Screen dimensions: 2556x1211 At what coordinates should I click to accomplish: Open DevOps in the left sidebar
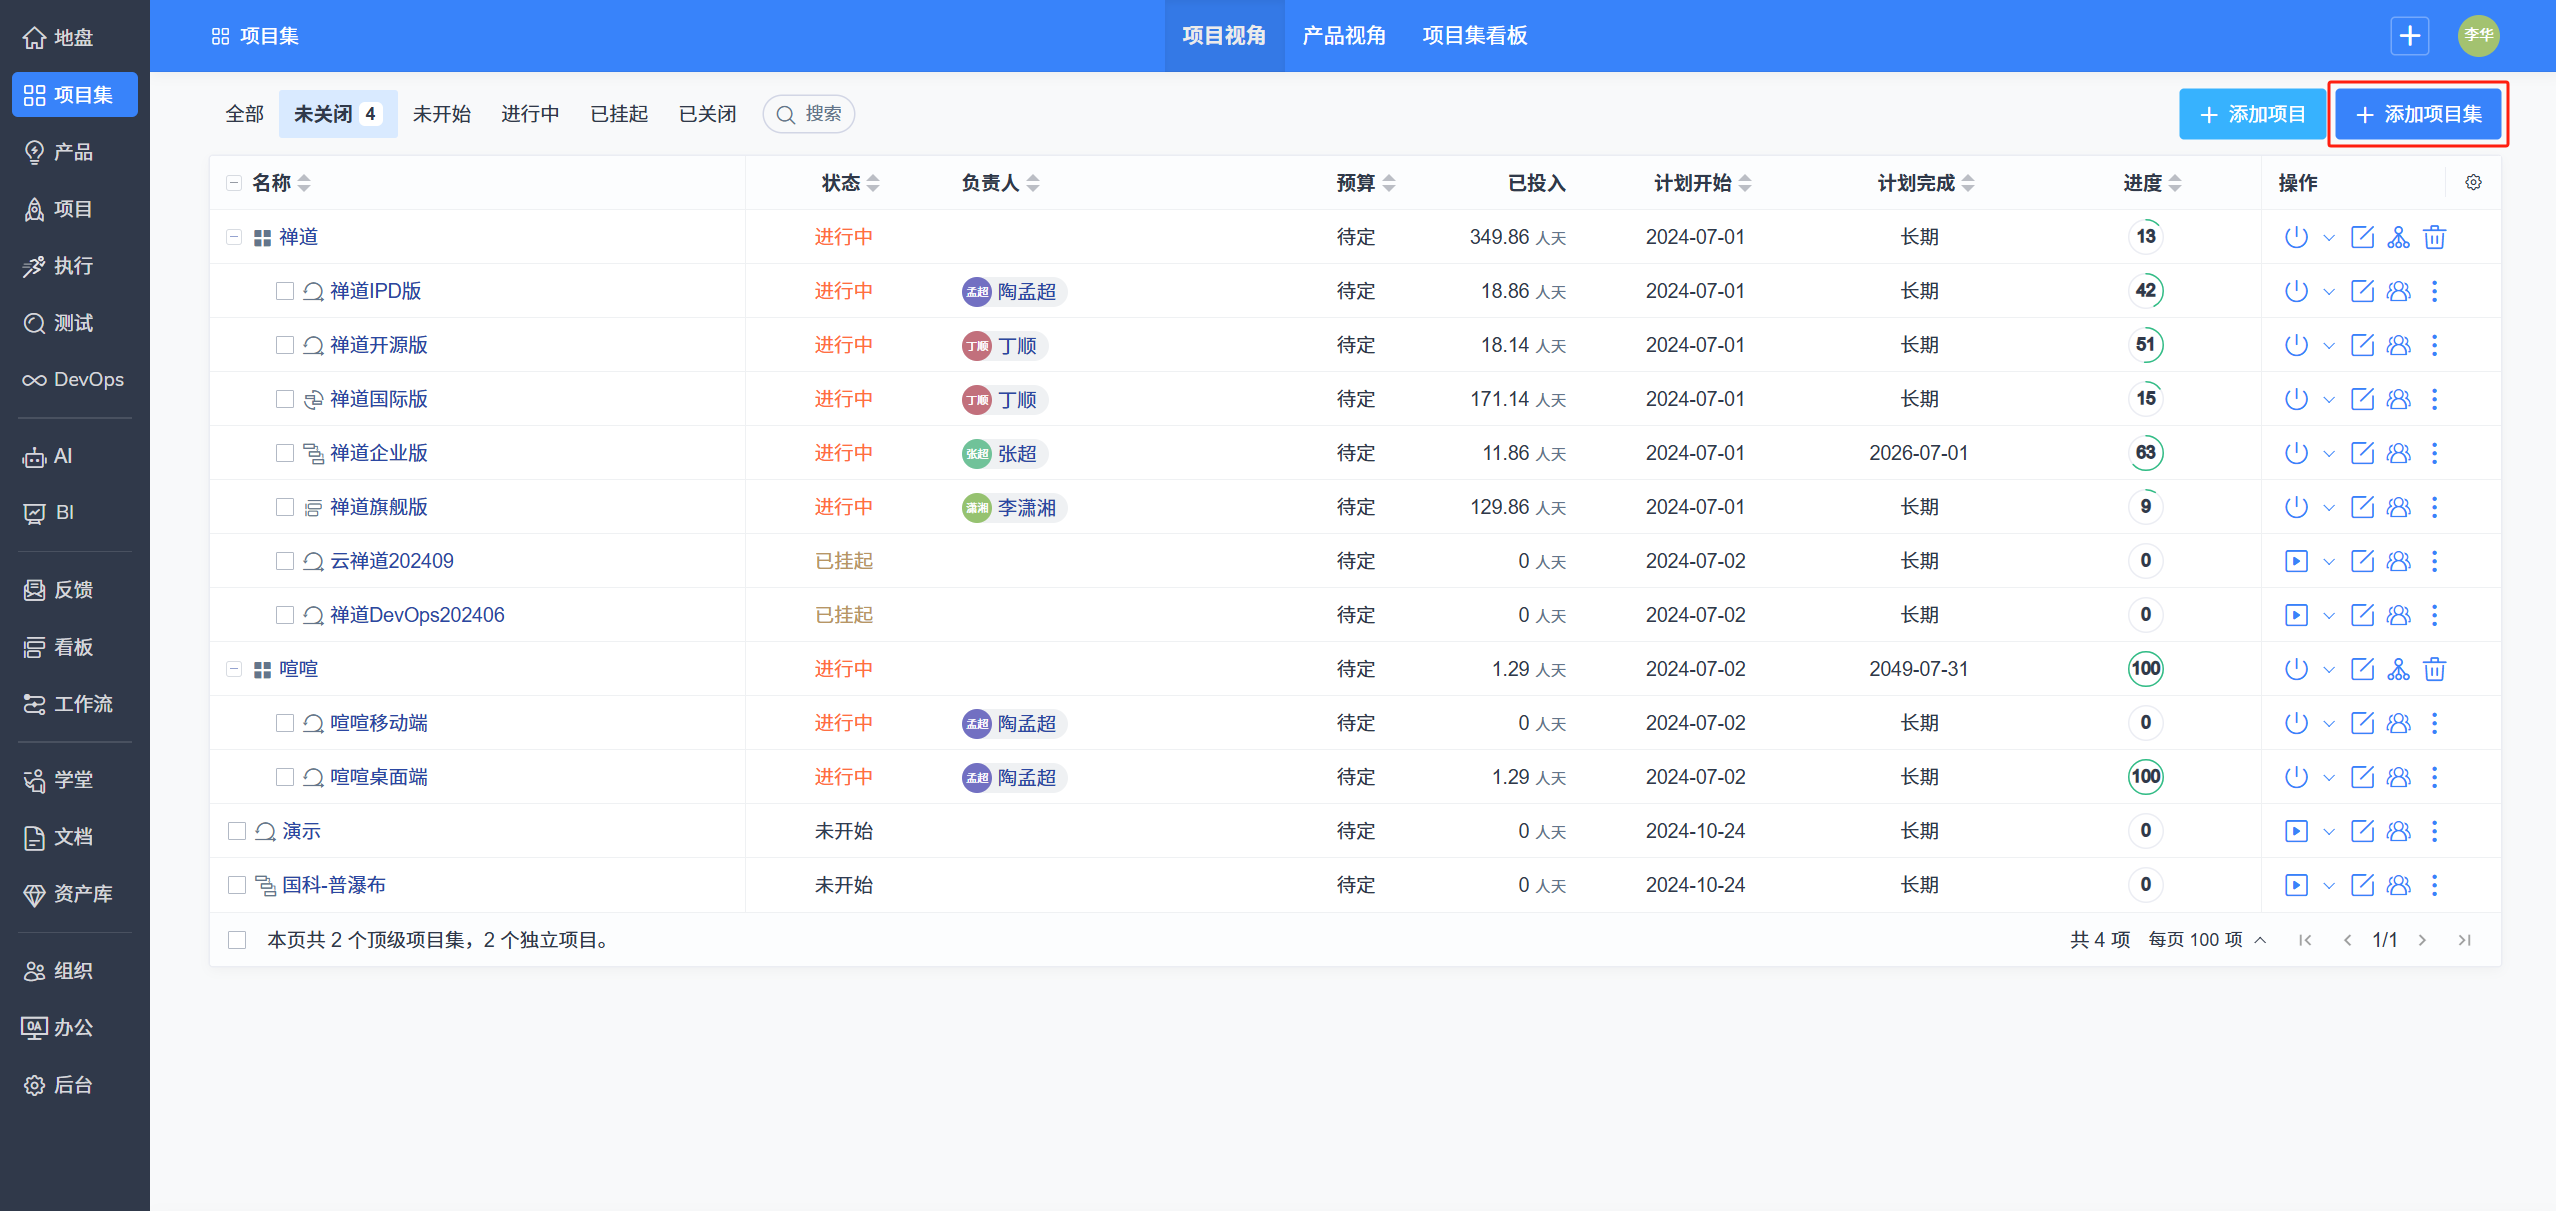(x=74, y=380)
